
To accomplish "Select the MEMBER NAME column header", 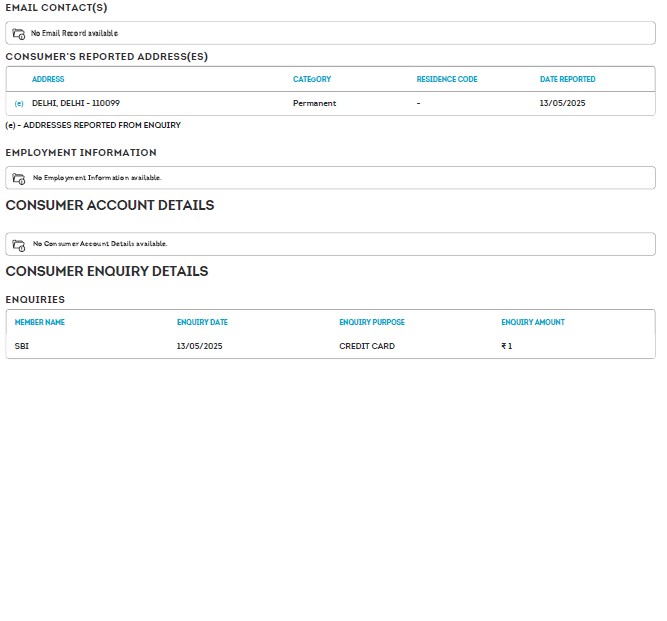I will pyautogui.click(x=40, y=322).
